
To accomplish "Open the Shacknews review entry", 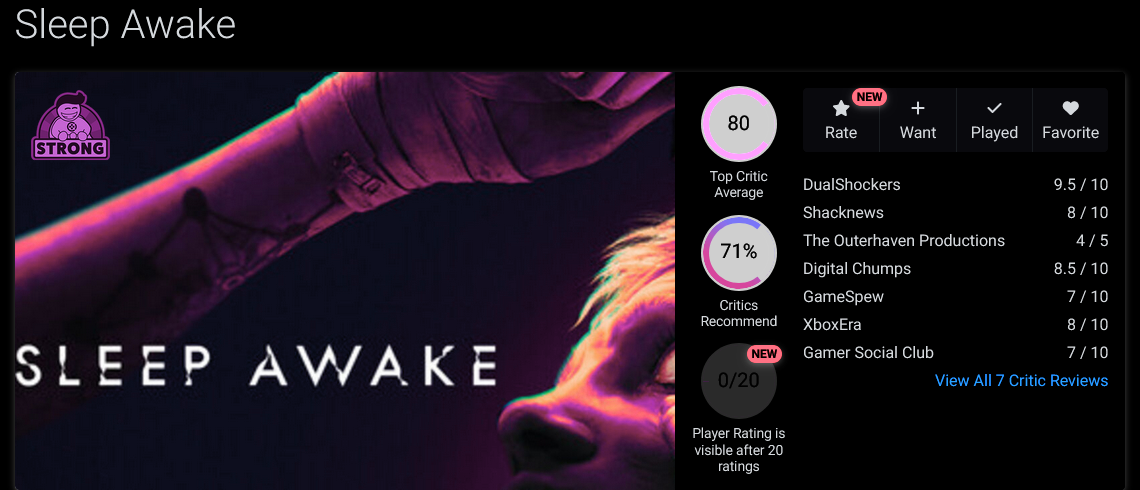I will pyautogui.click(x=955, y=213).
